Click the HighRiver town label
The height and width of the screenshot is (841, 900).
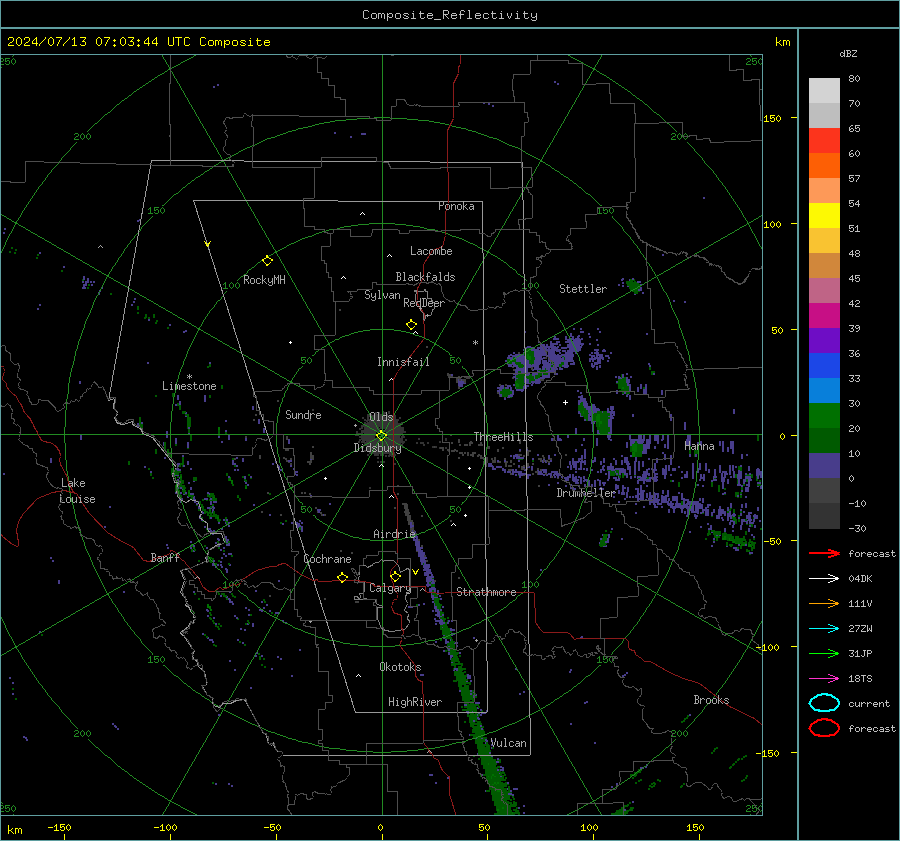415,702
